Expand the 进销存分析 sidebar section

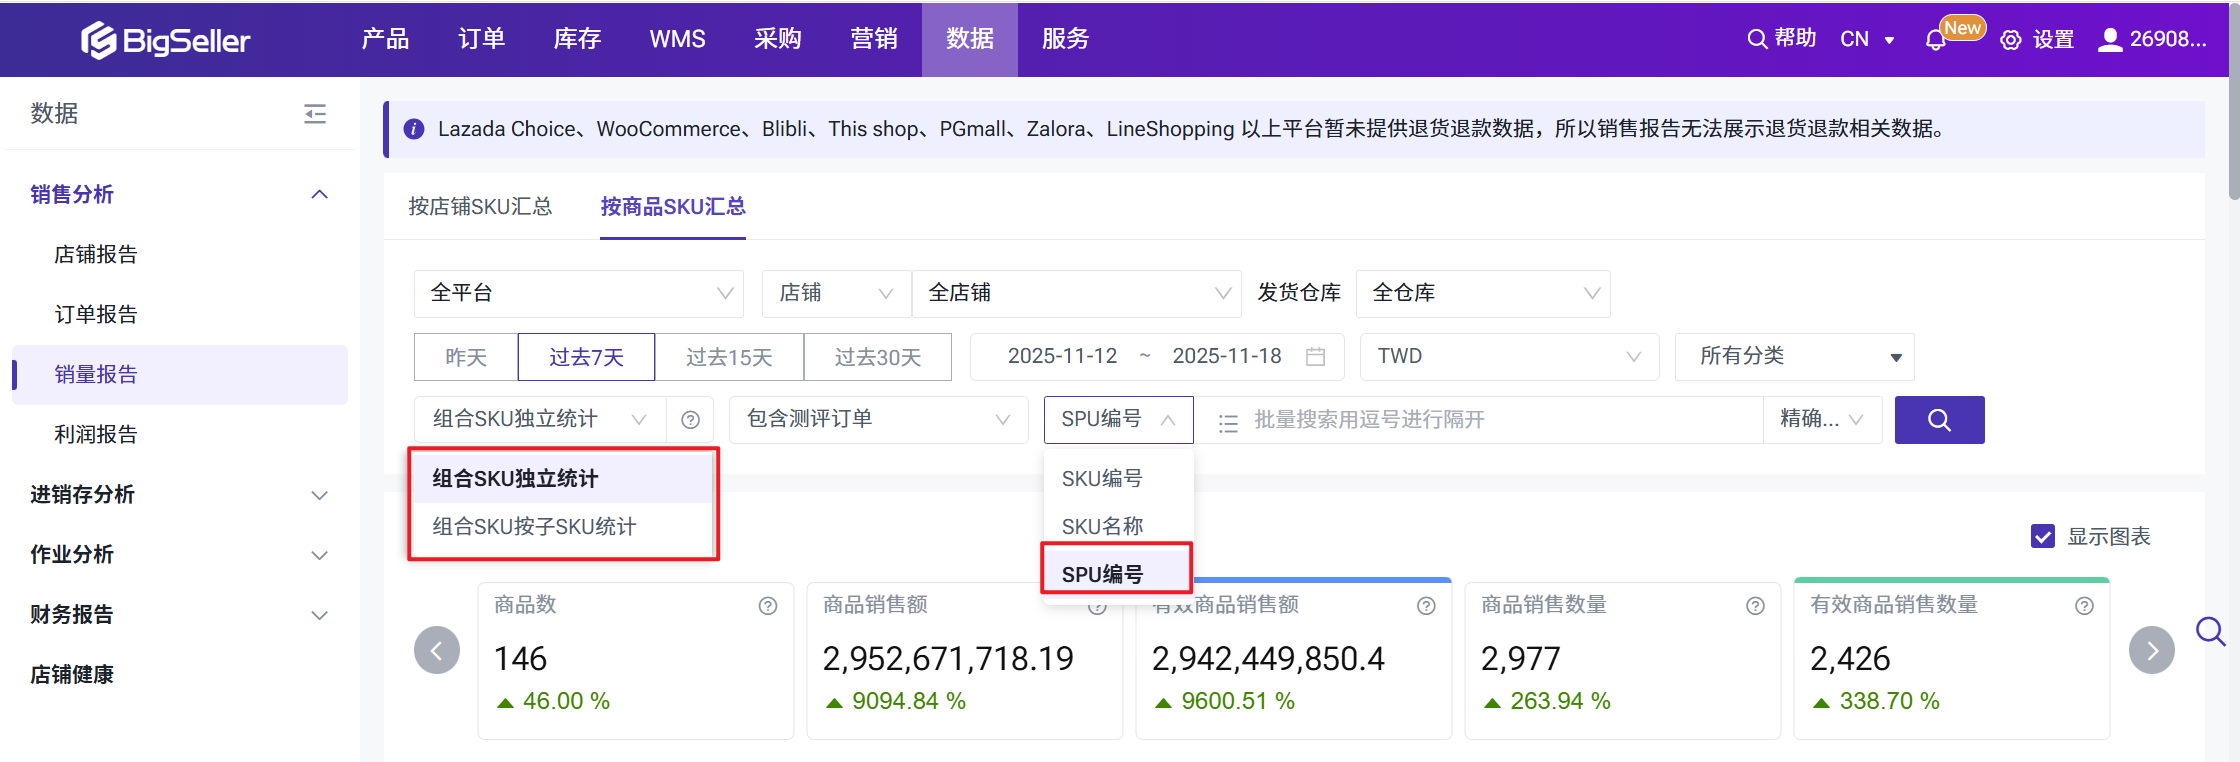180,495
